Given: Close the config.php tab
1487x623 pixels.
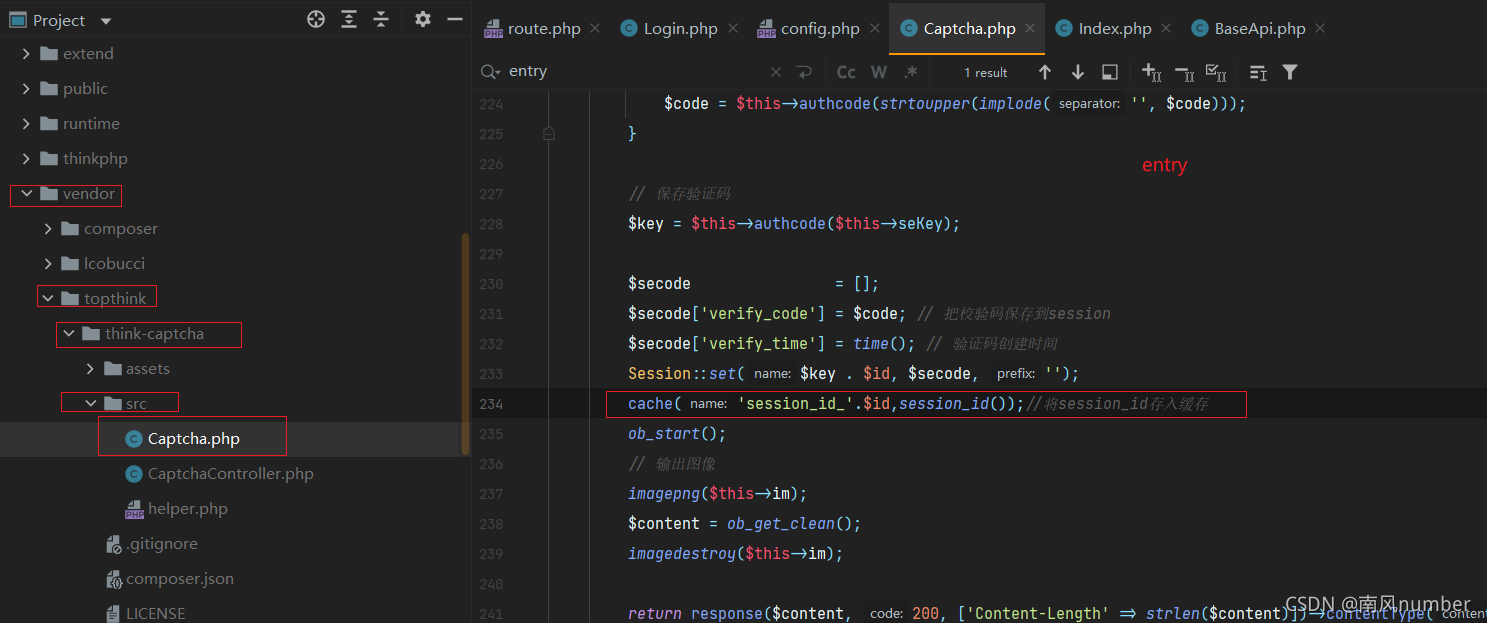Looking at the screenshot, I should click(874, 29).
